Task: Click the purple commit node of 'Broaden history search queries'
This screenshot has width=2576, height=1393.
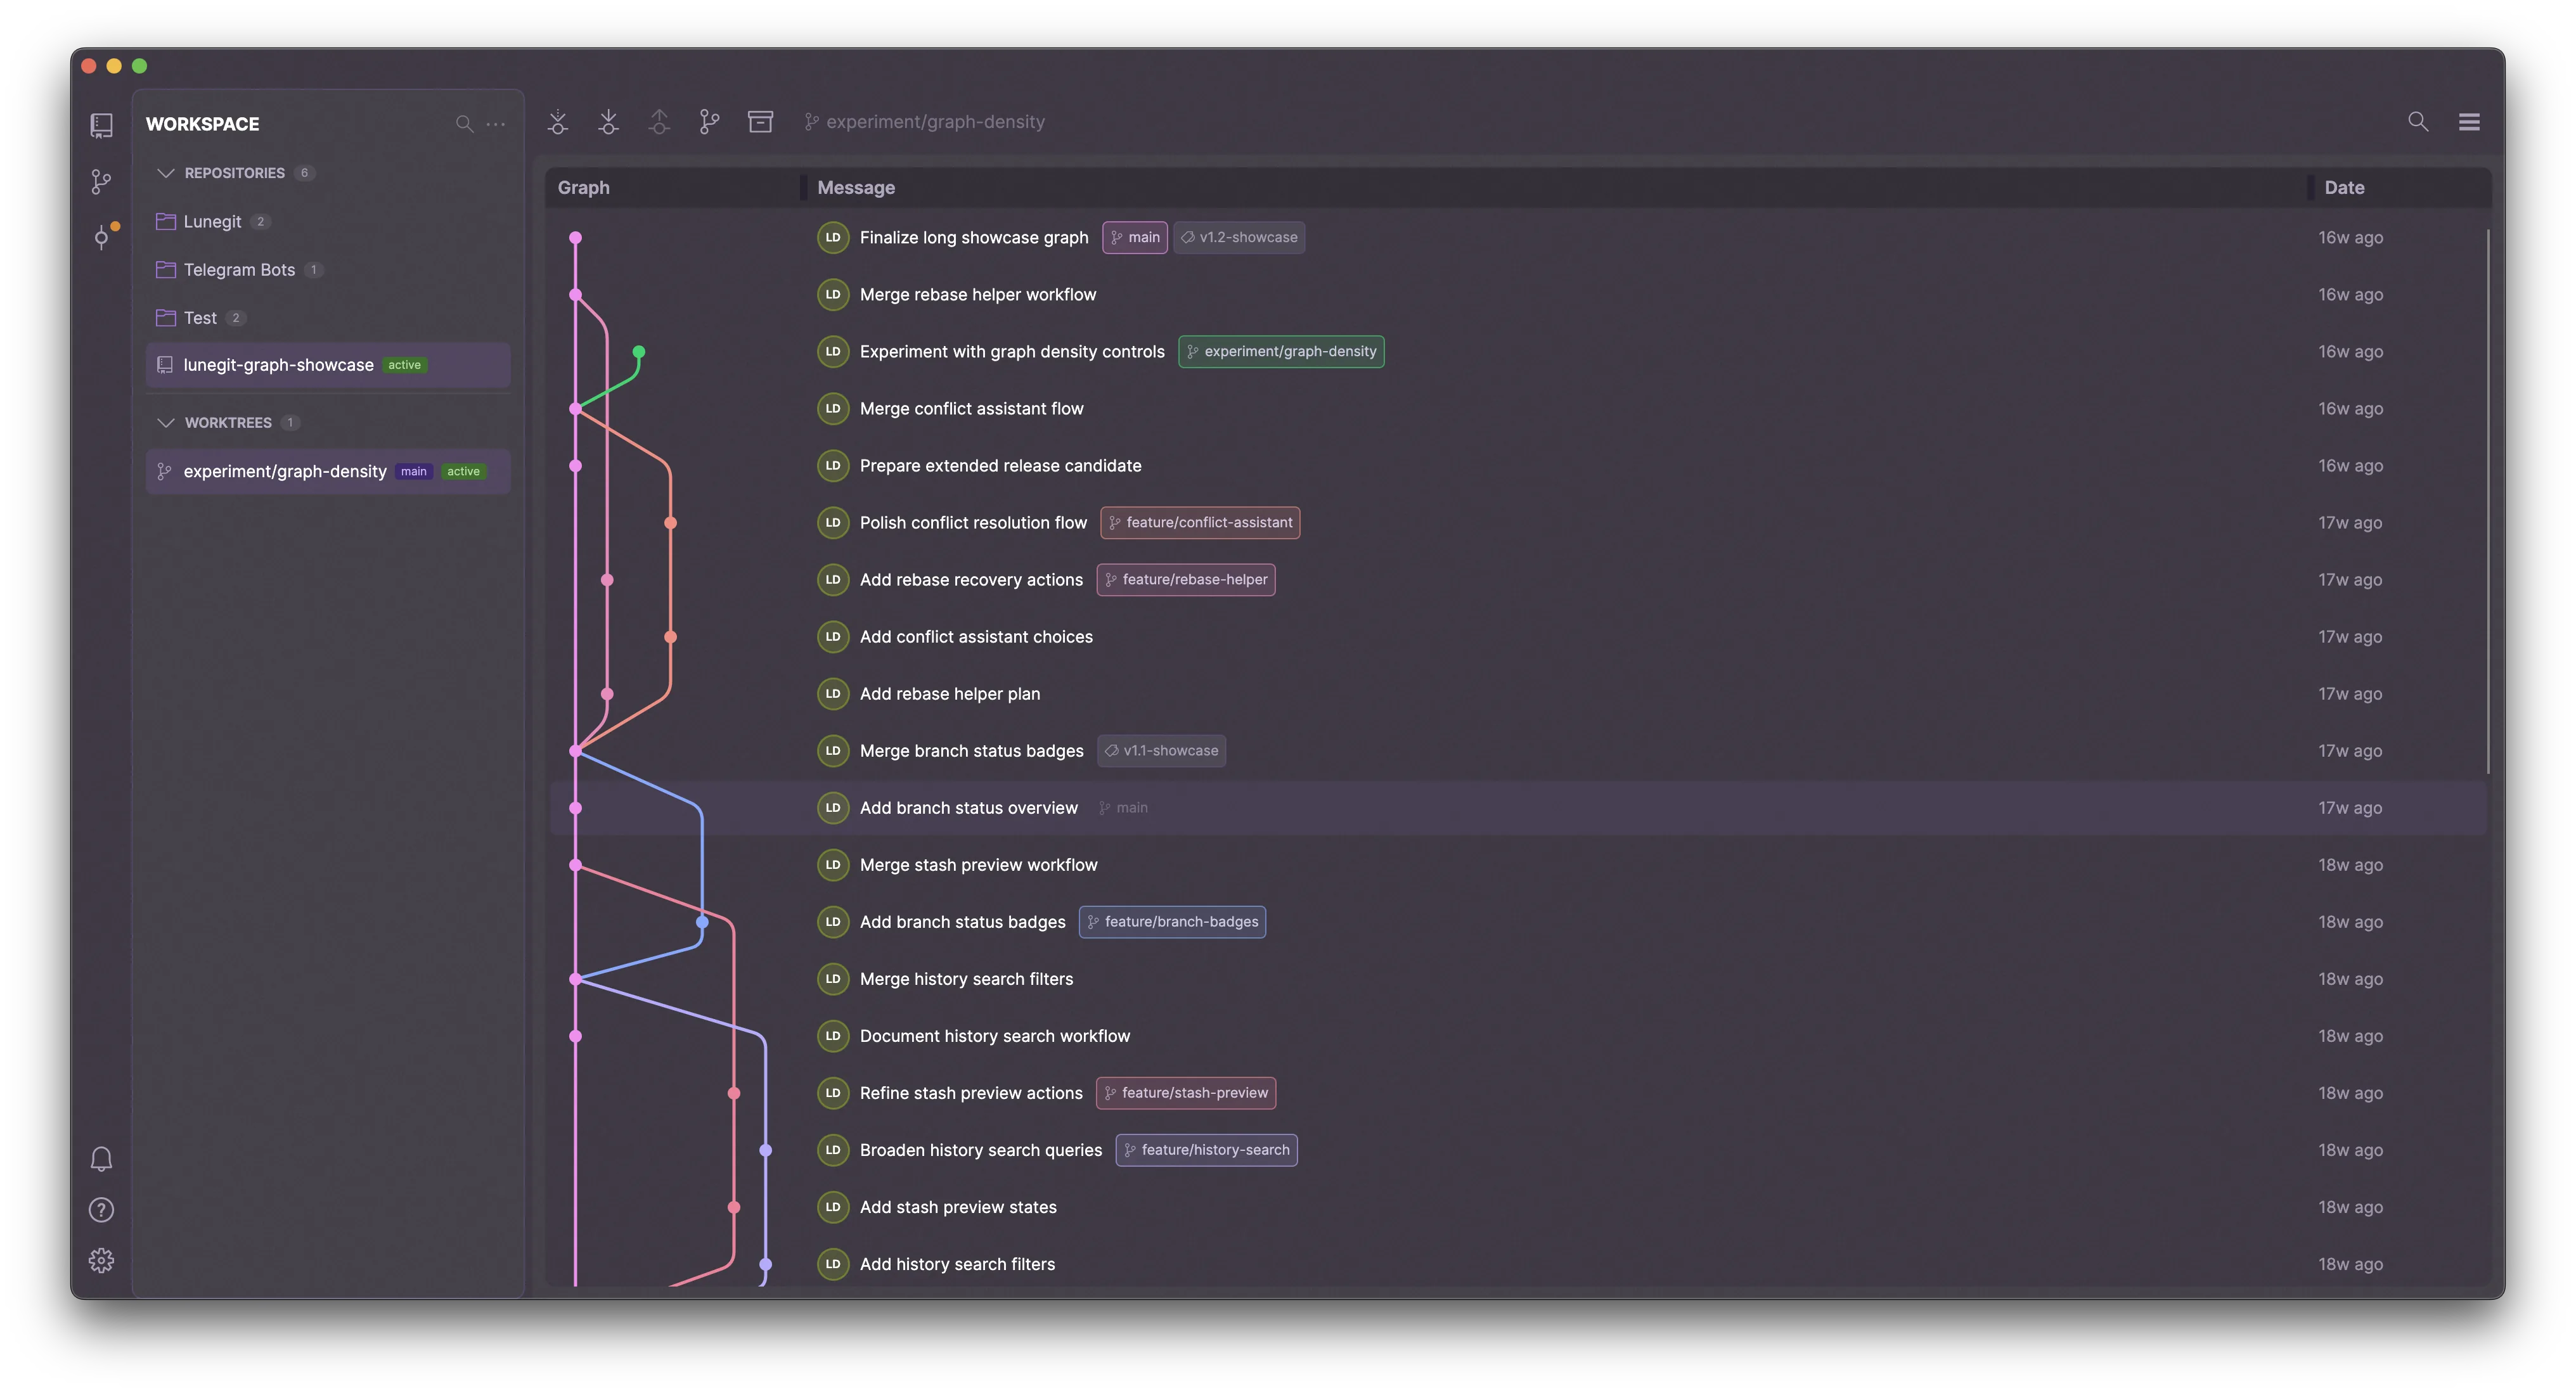Action: click(766, 1150)
